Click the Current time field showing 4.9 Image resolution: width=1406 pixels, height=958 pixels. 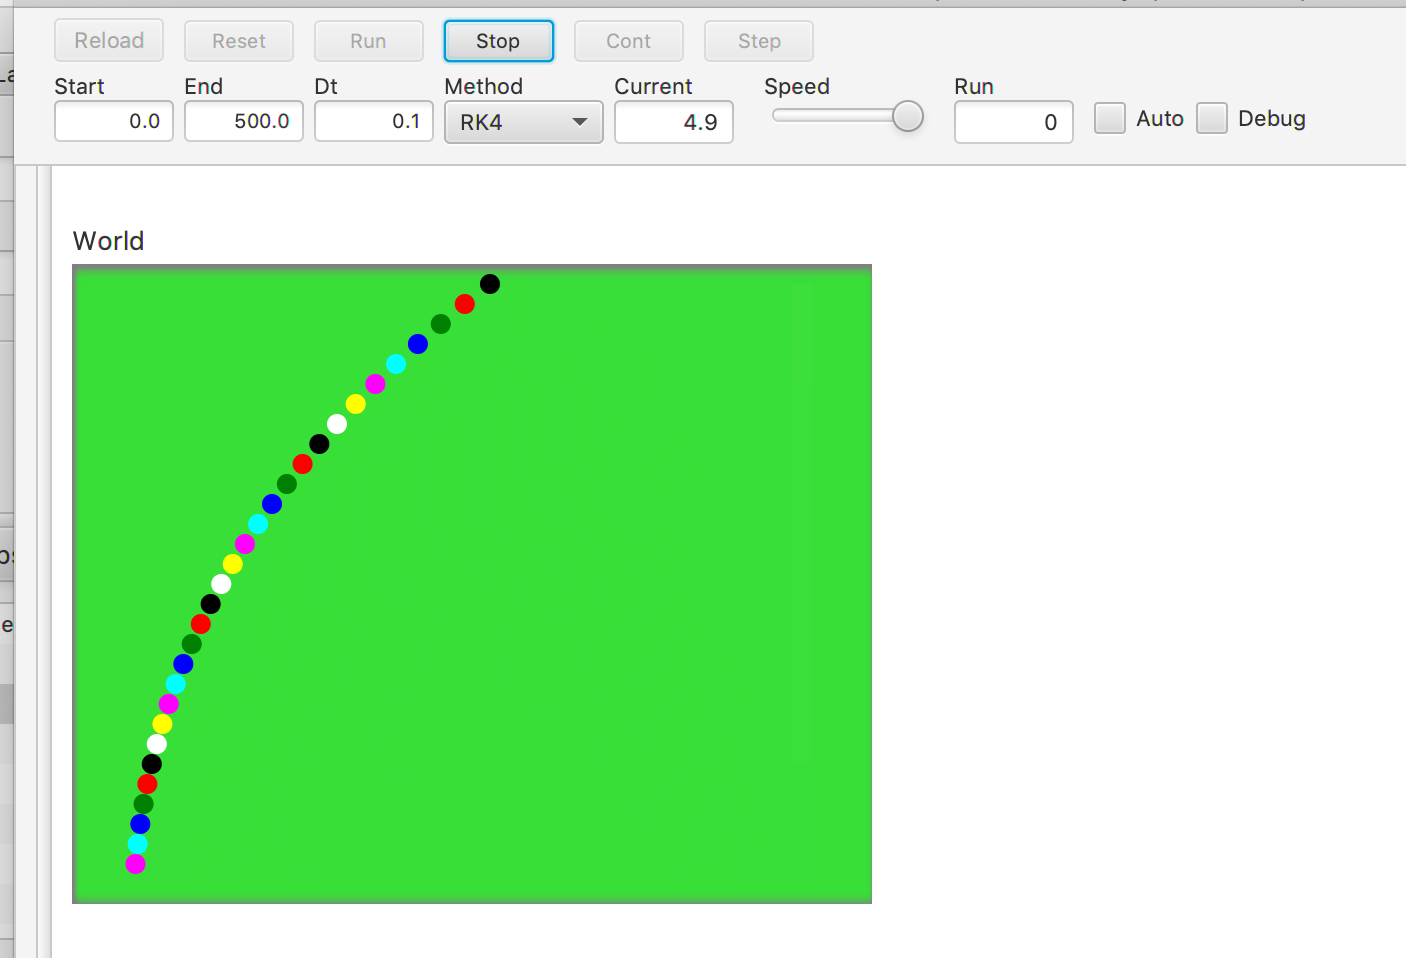674,122
